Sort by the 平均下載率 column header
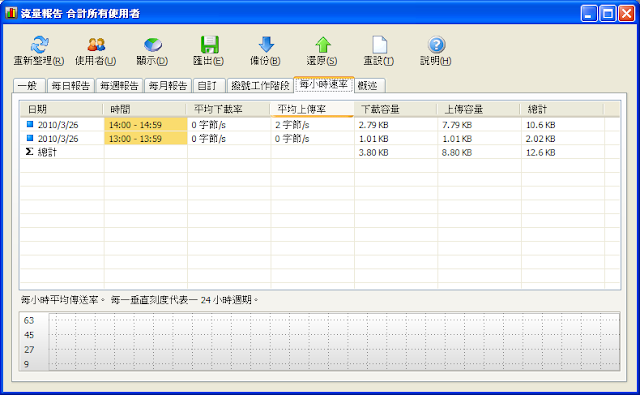 228,109
